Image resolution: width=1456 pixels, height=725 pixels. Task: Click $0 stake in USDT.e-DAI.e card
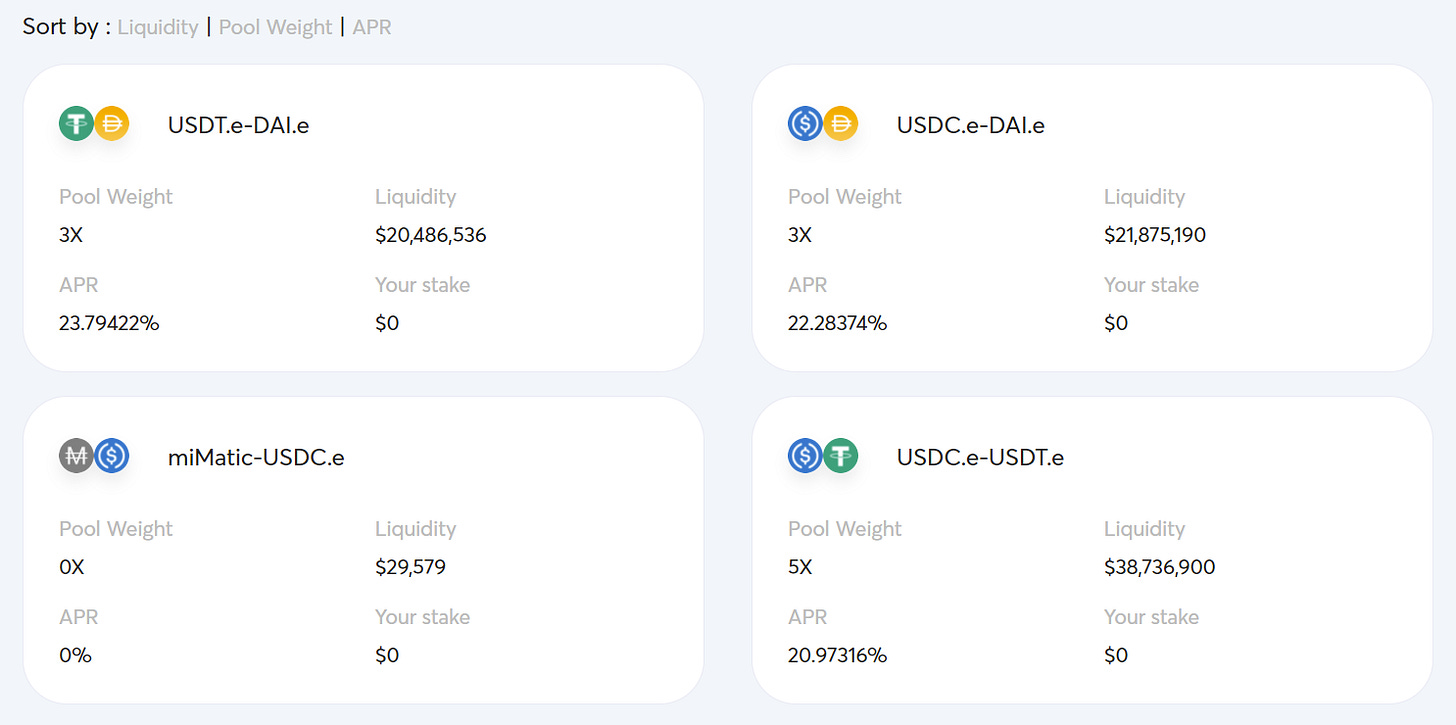tap(387, 324)
